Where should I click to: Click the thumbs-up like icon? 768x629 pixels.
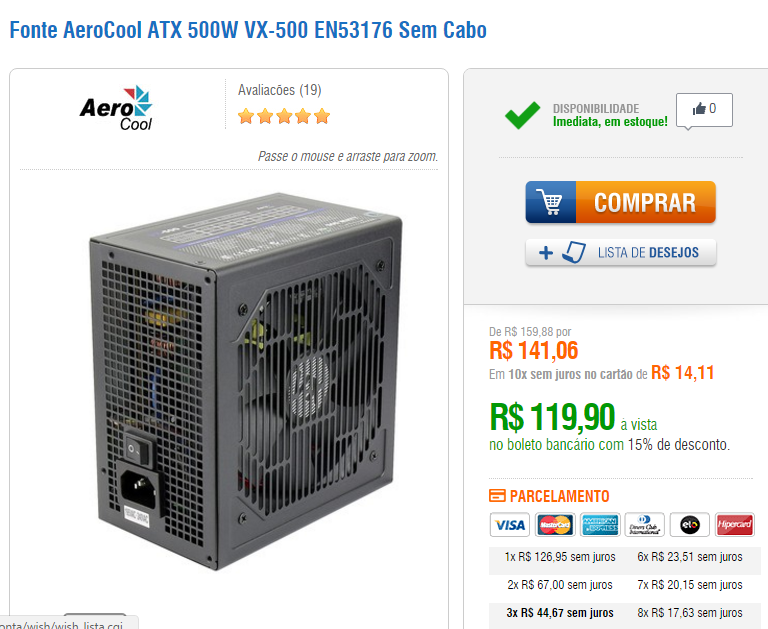pyautogui.click(x=698, y=109)
